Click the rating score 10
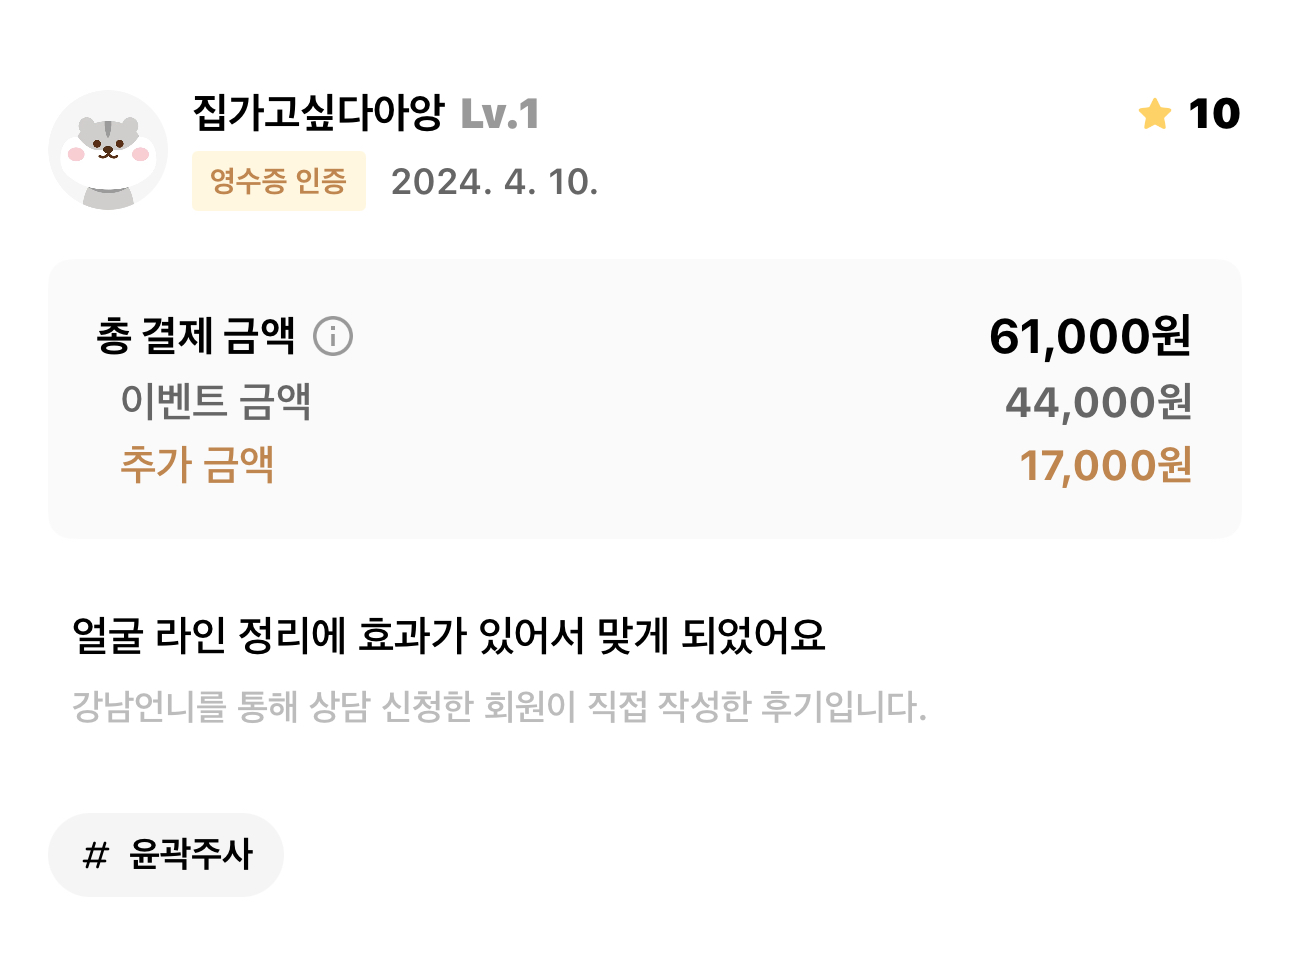Viewport: 1290px width, 955px height. 1214,114
